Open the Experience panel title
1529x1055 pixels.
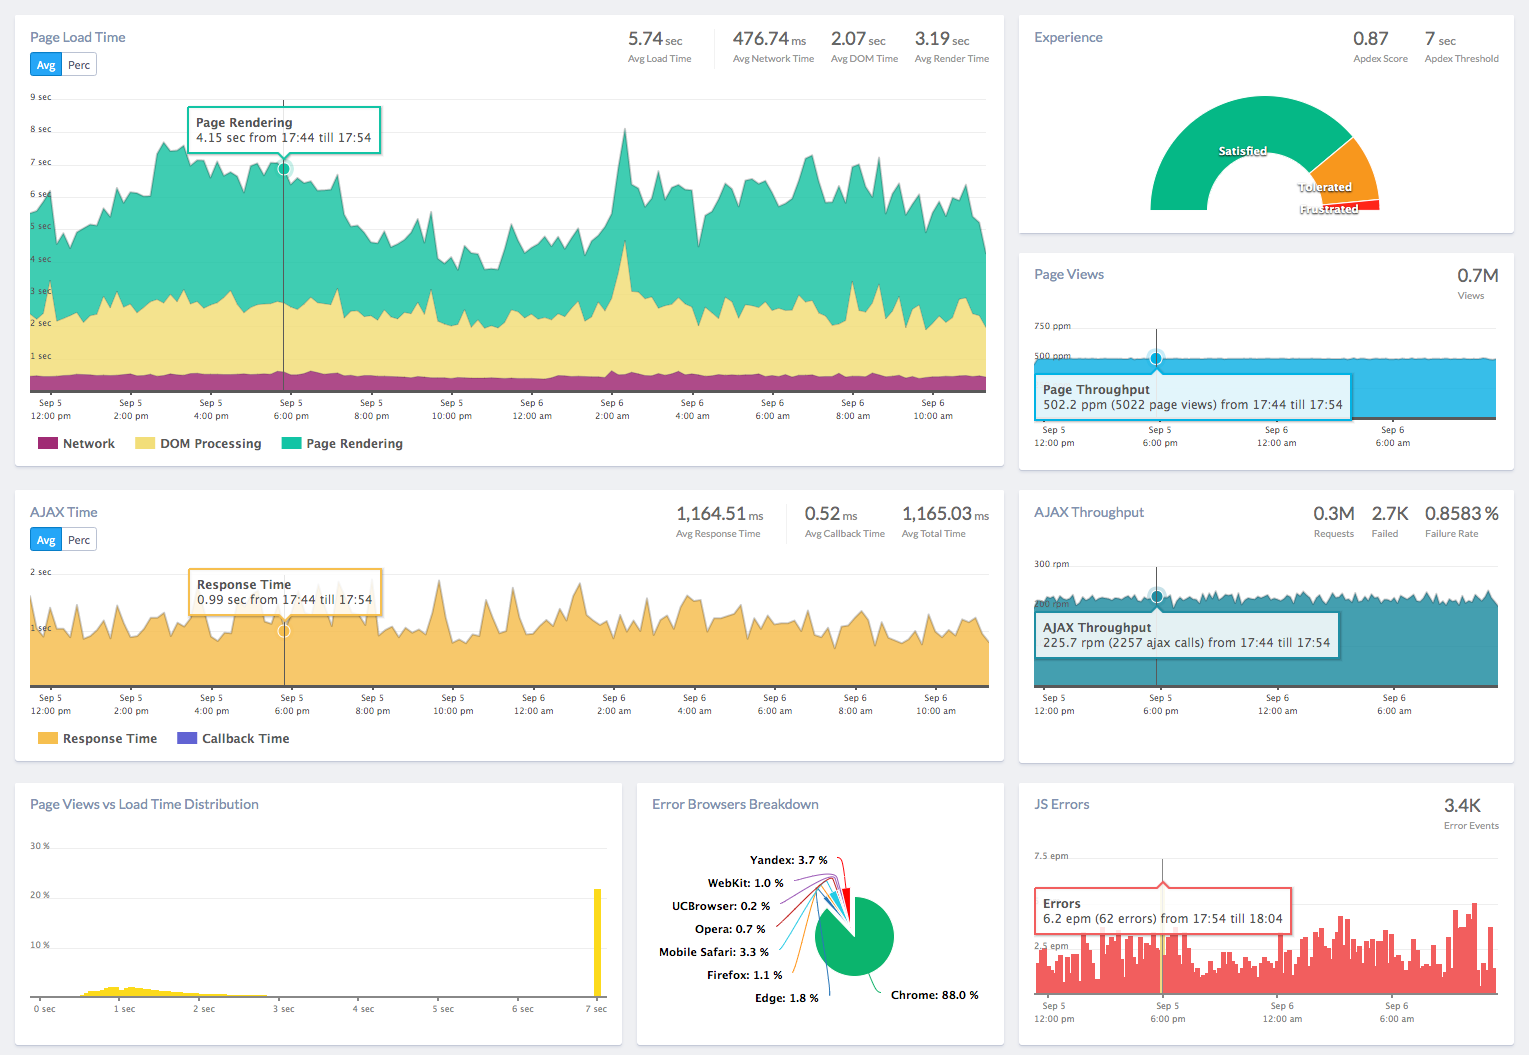(x=1068, y=38)
